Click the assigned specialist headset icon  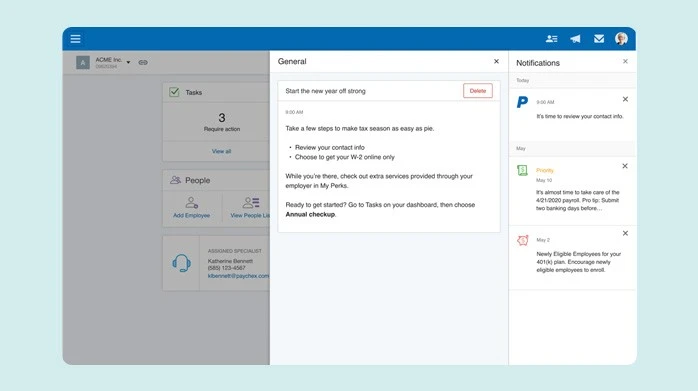[x=182, y=263]
